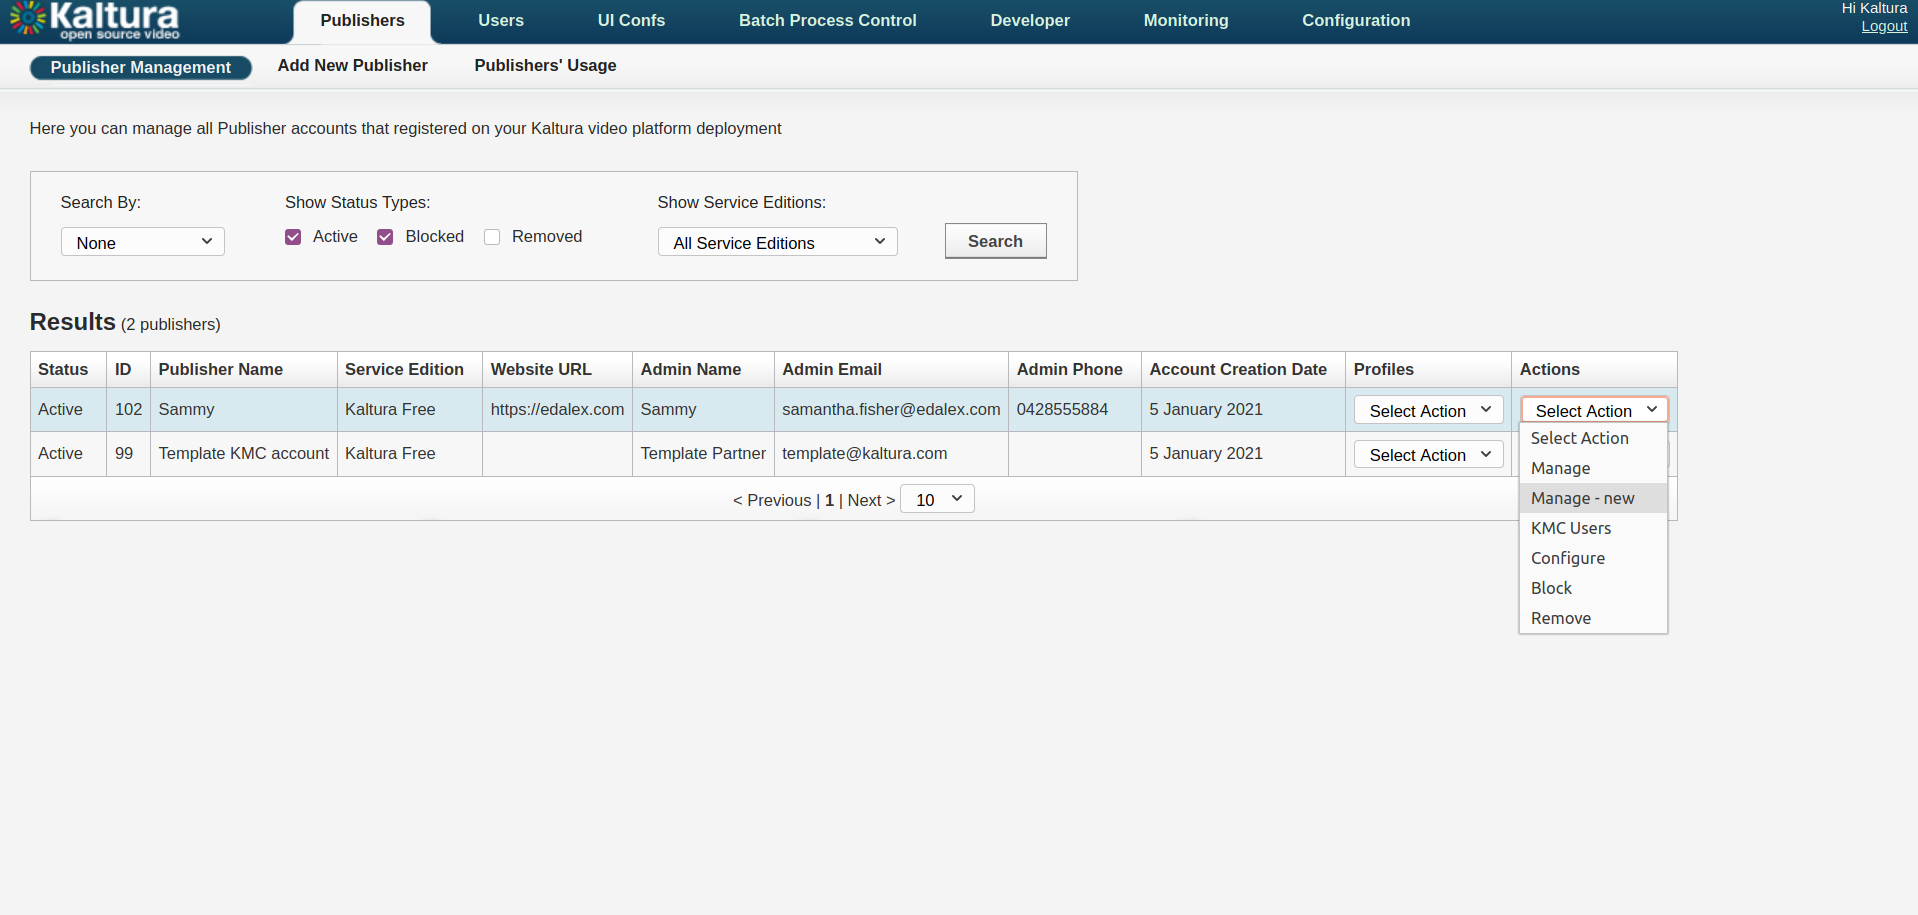The image size is (1918, 915).
Task: Enable the Removed status checkbox
Action: [x=492, y=237]
